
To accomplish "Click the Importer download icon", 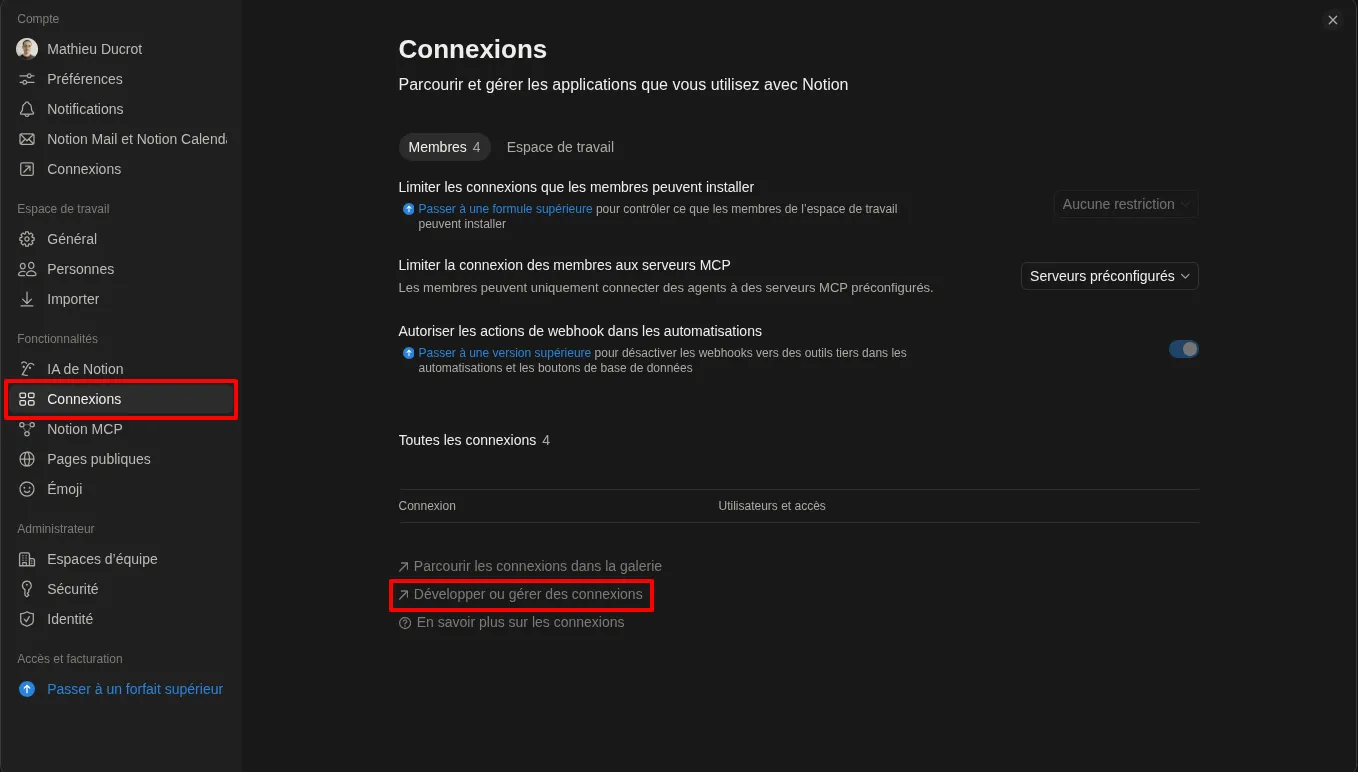I will pos(27,299).
